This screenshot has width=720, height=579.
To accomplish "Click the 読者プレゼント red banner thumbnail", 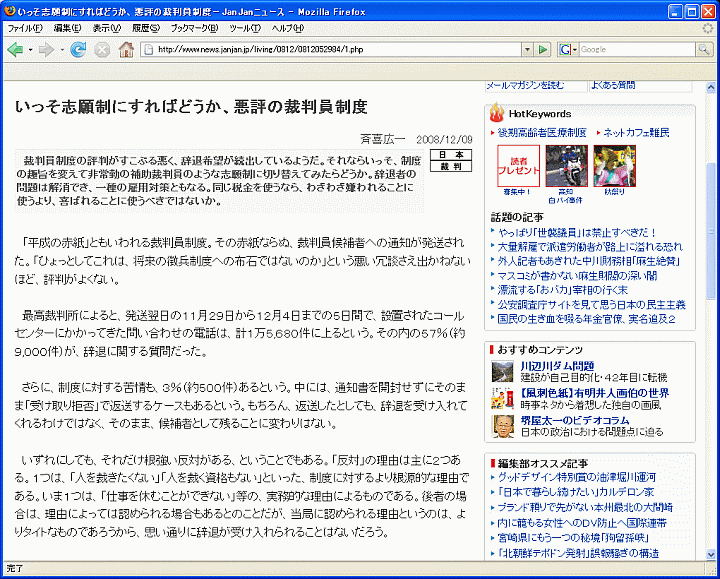I will [518, 164].
